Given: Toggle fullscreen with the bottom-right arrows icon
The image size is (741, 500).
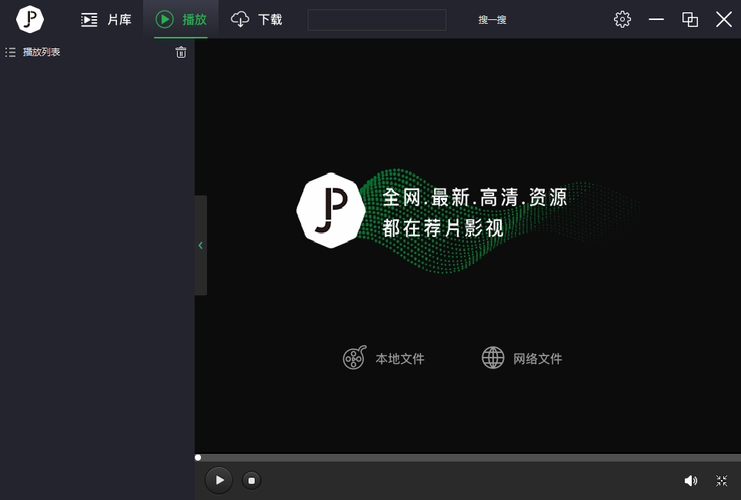Looking at the screenshot, I should coord(722,481).
